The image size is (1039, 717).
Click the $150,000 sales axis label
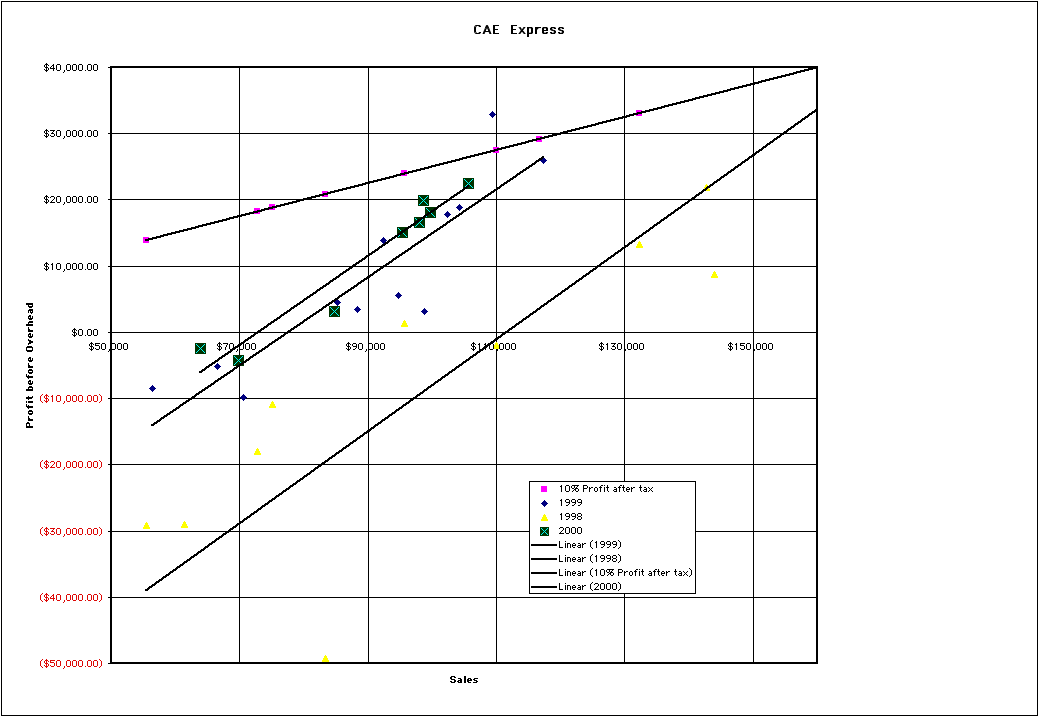coord(750,347)
